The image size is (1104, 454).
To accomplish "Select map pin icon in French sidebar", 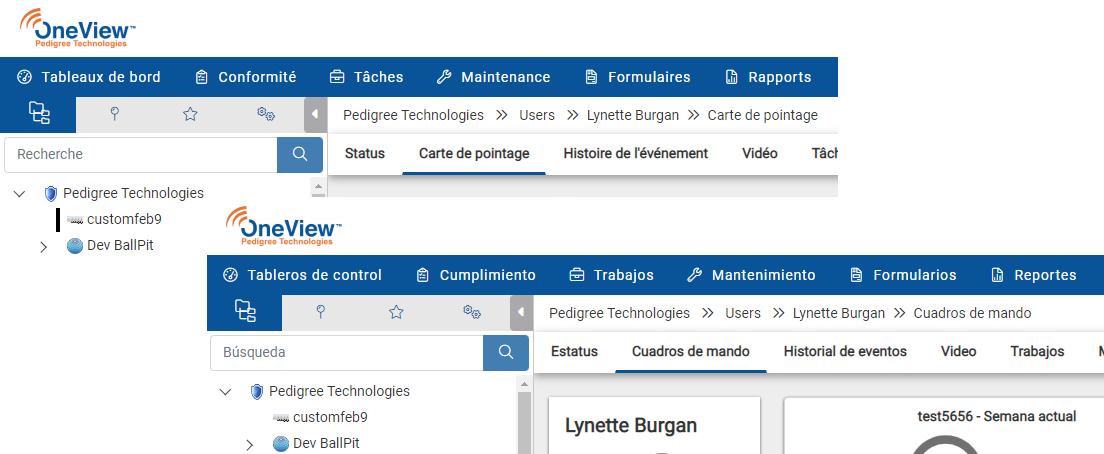I will click(x=115, y=114).
